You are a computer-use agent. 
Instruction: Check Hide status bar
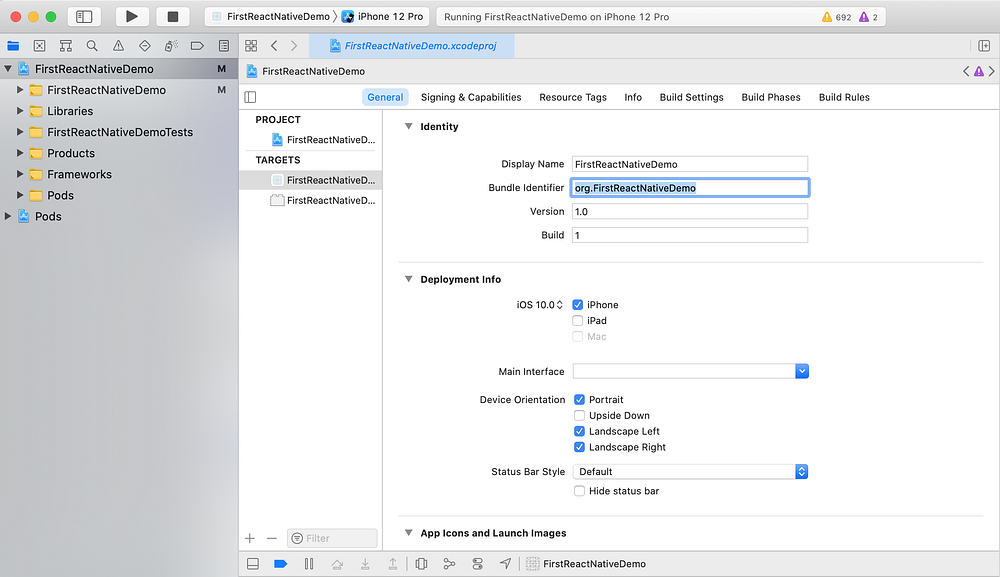click(x=579, y=491)
